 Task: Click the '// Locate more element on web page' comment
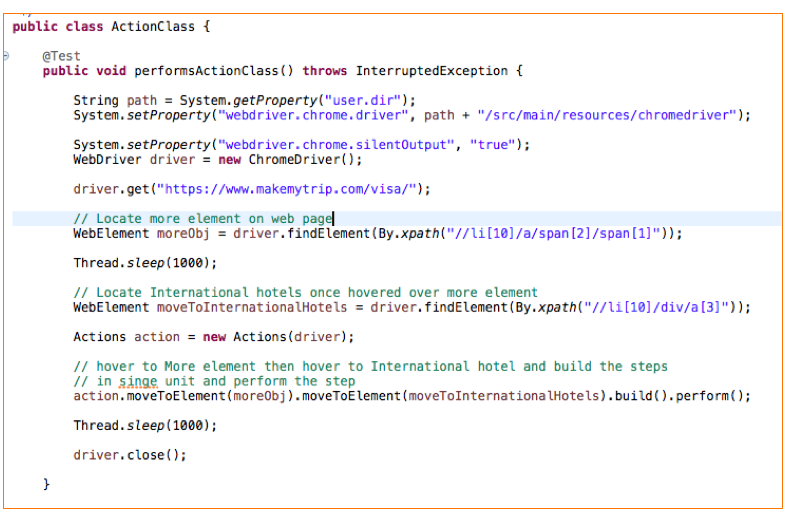[x=203, y=219]
